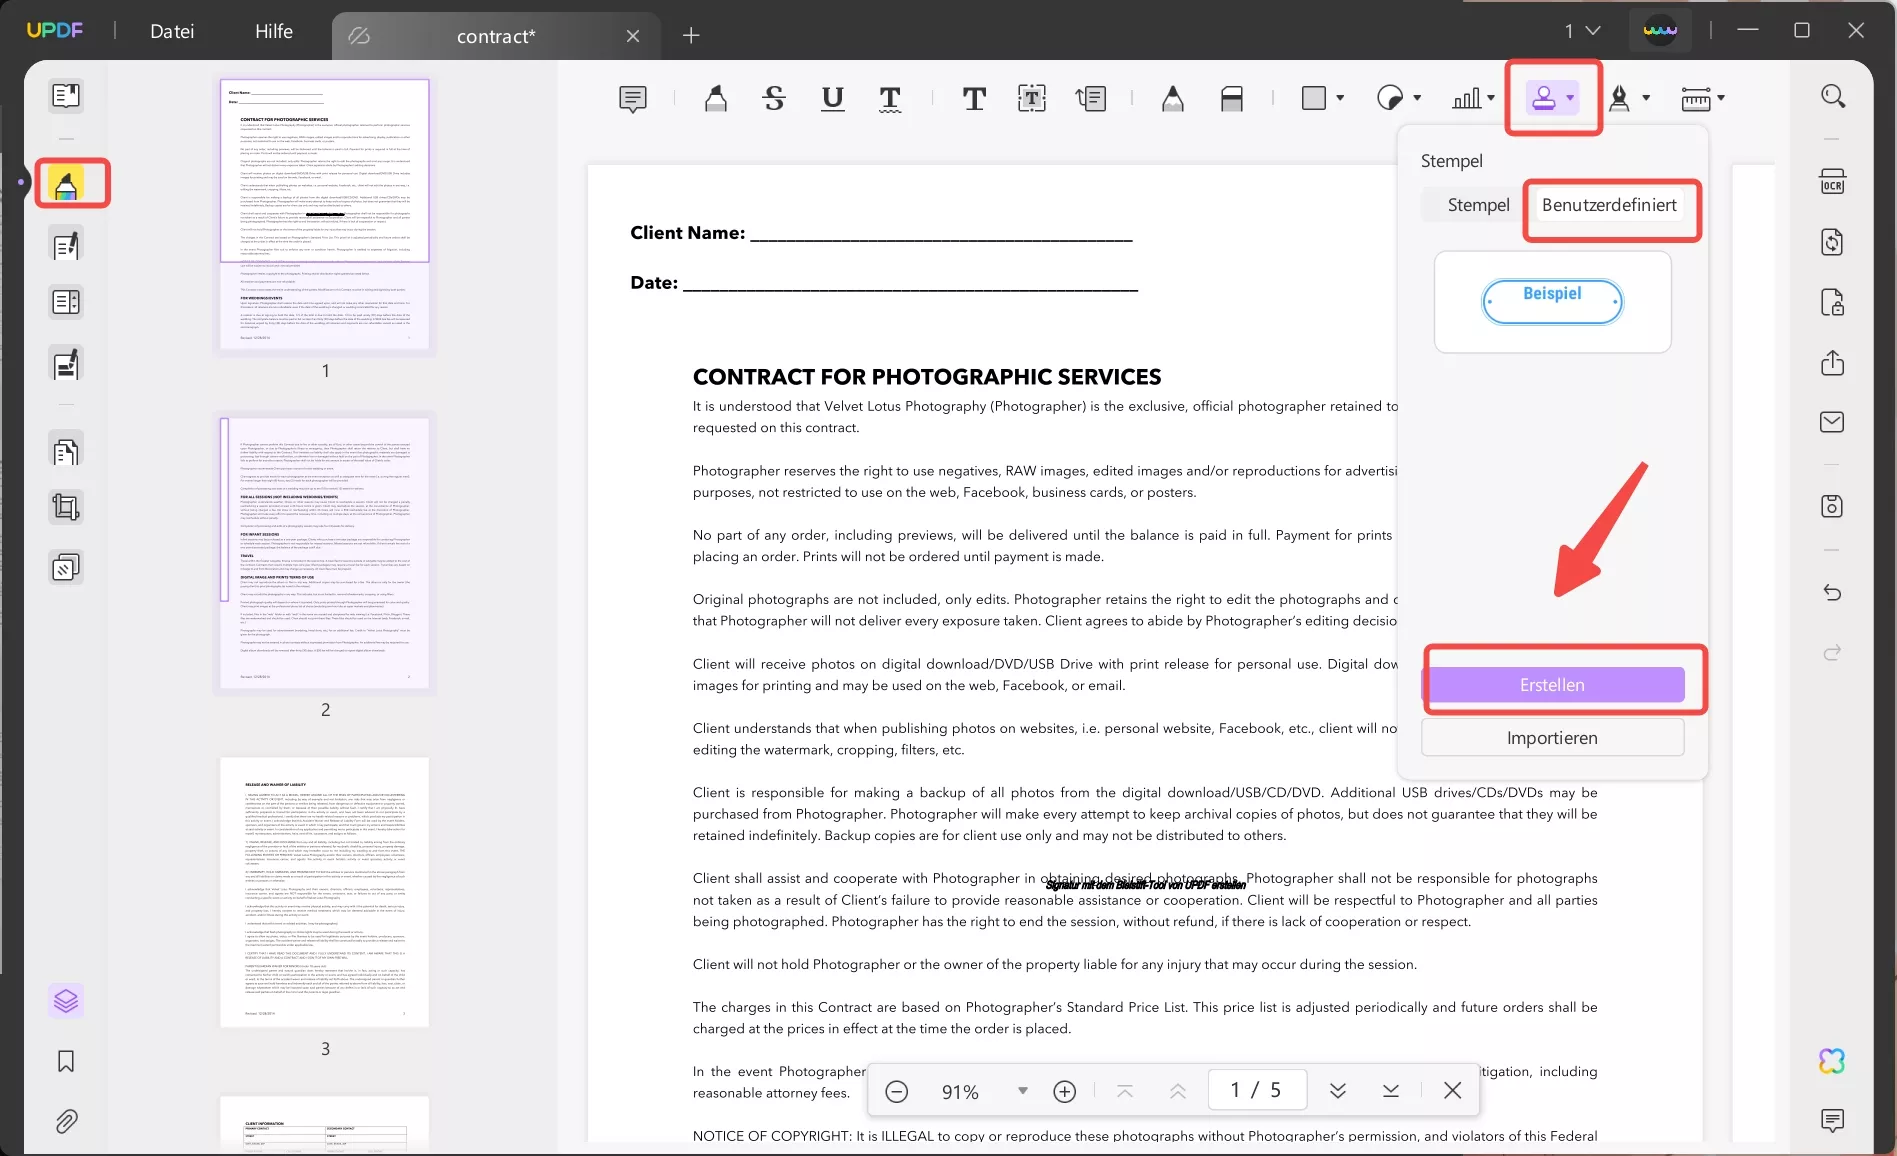Viewport: 1897px width, 1156px height.
Task: Click the Importieren button
Action: [x=1553, y=738]
